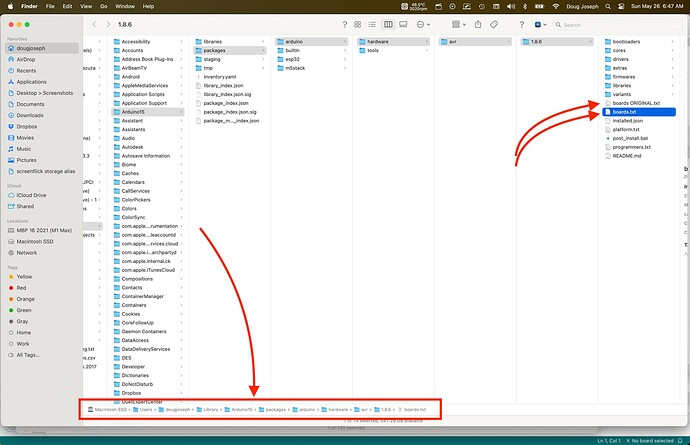This screenshot has height=445, width=690.
Task: Click the Bluetooth menu bar icon
Action: 525,6
